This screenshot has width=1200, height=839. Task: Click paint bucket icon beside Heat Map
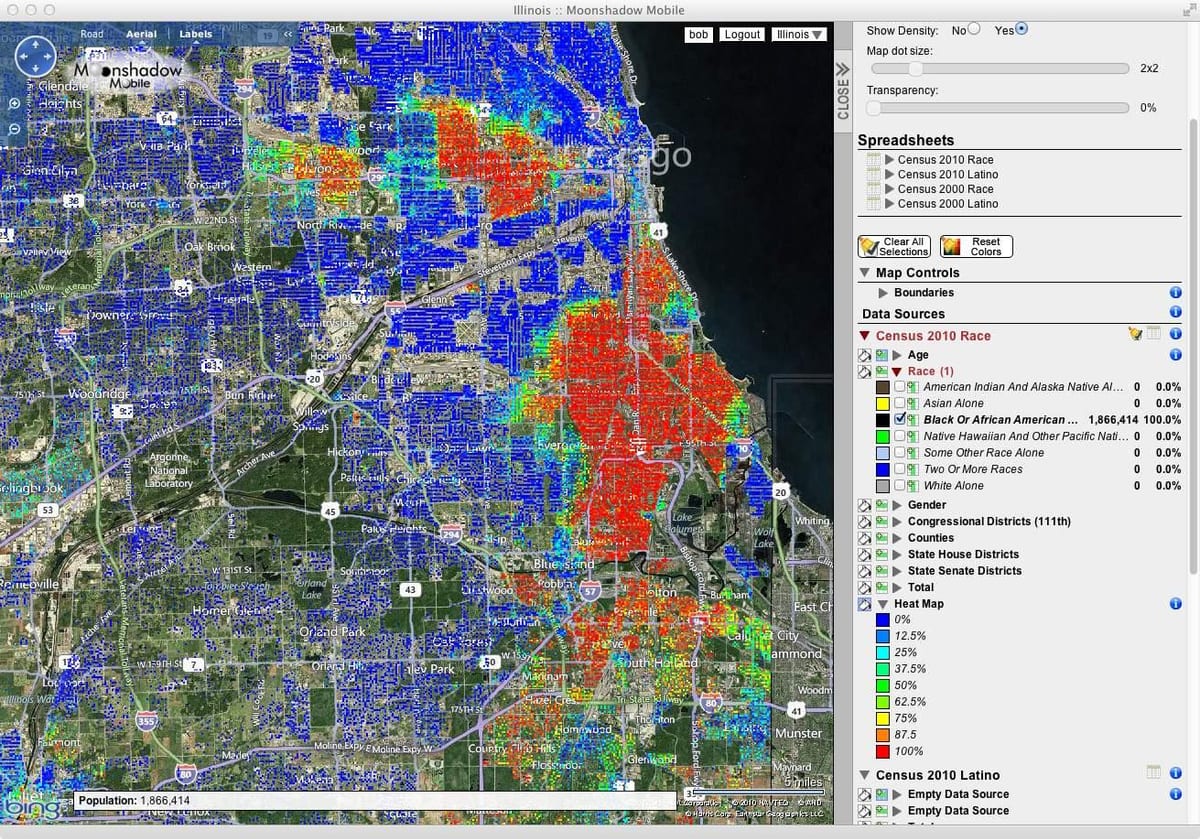[865, 604]
